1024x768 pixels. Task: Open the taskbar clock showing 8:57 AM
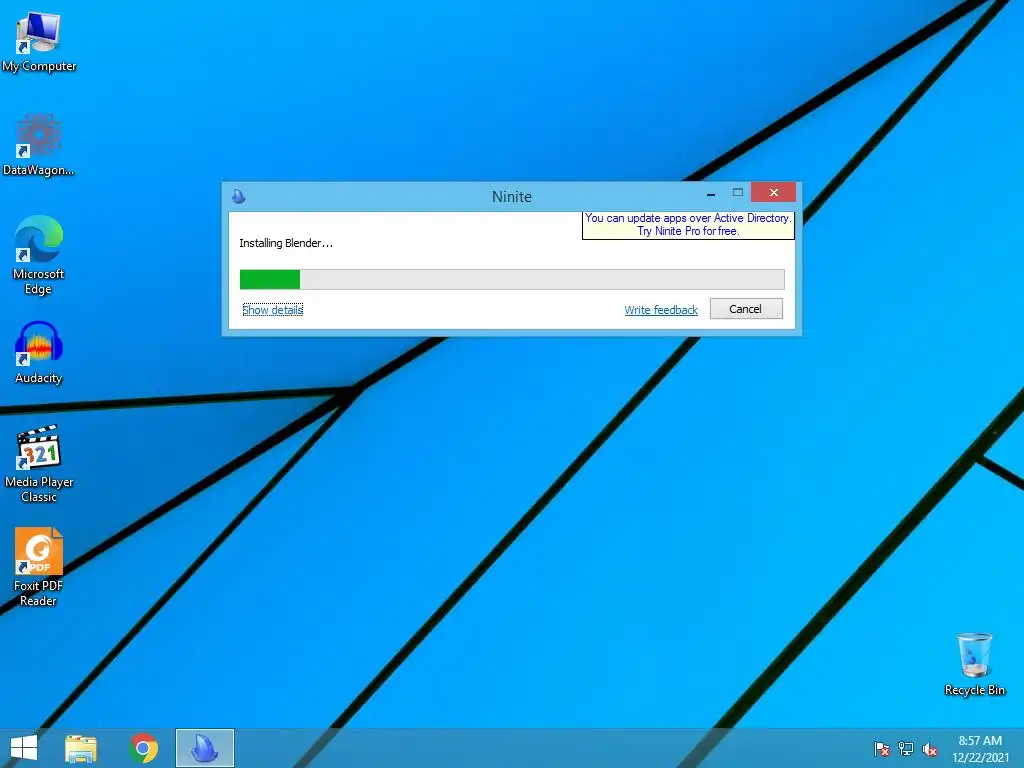click(980, 749)
